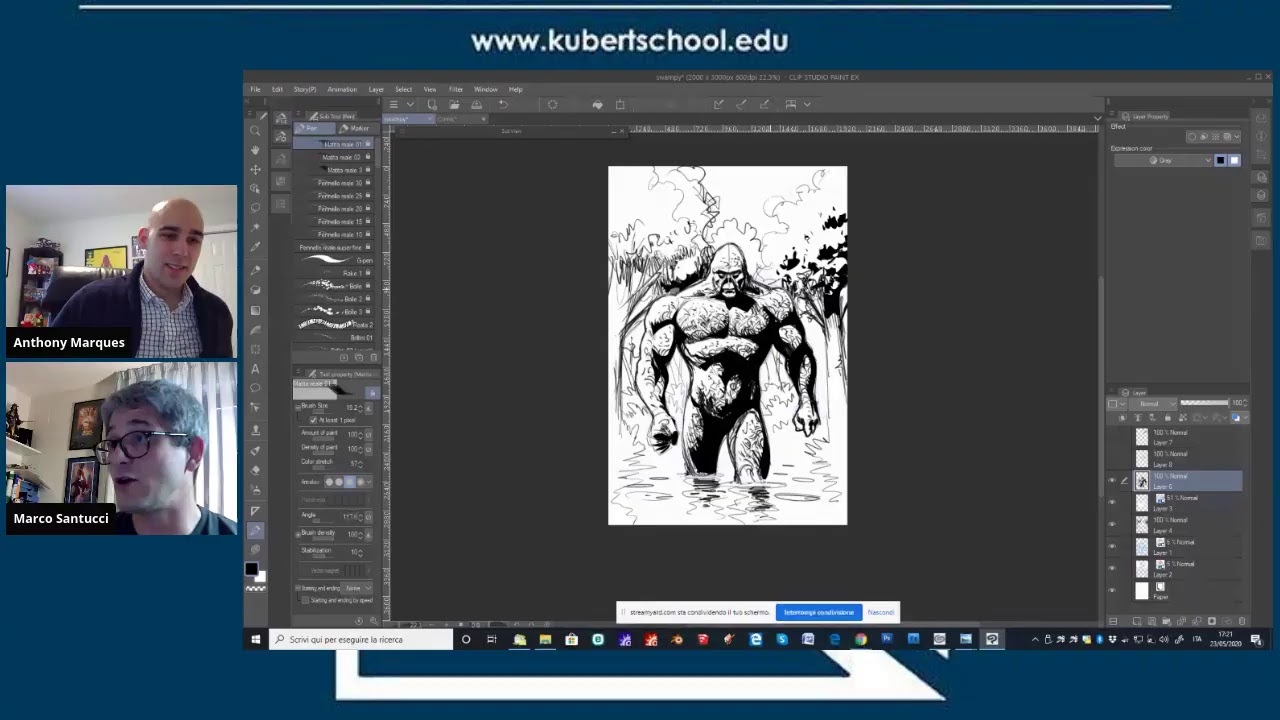
Task: Hide Layer 1 with its eye icon
Action: tap(1111, 546)
